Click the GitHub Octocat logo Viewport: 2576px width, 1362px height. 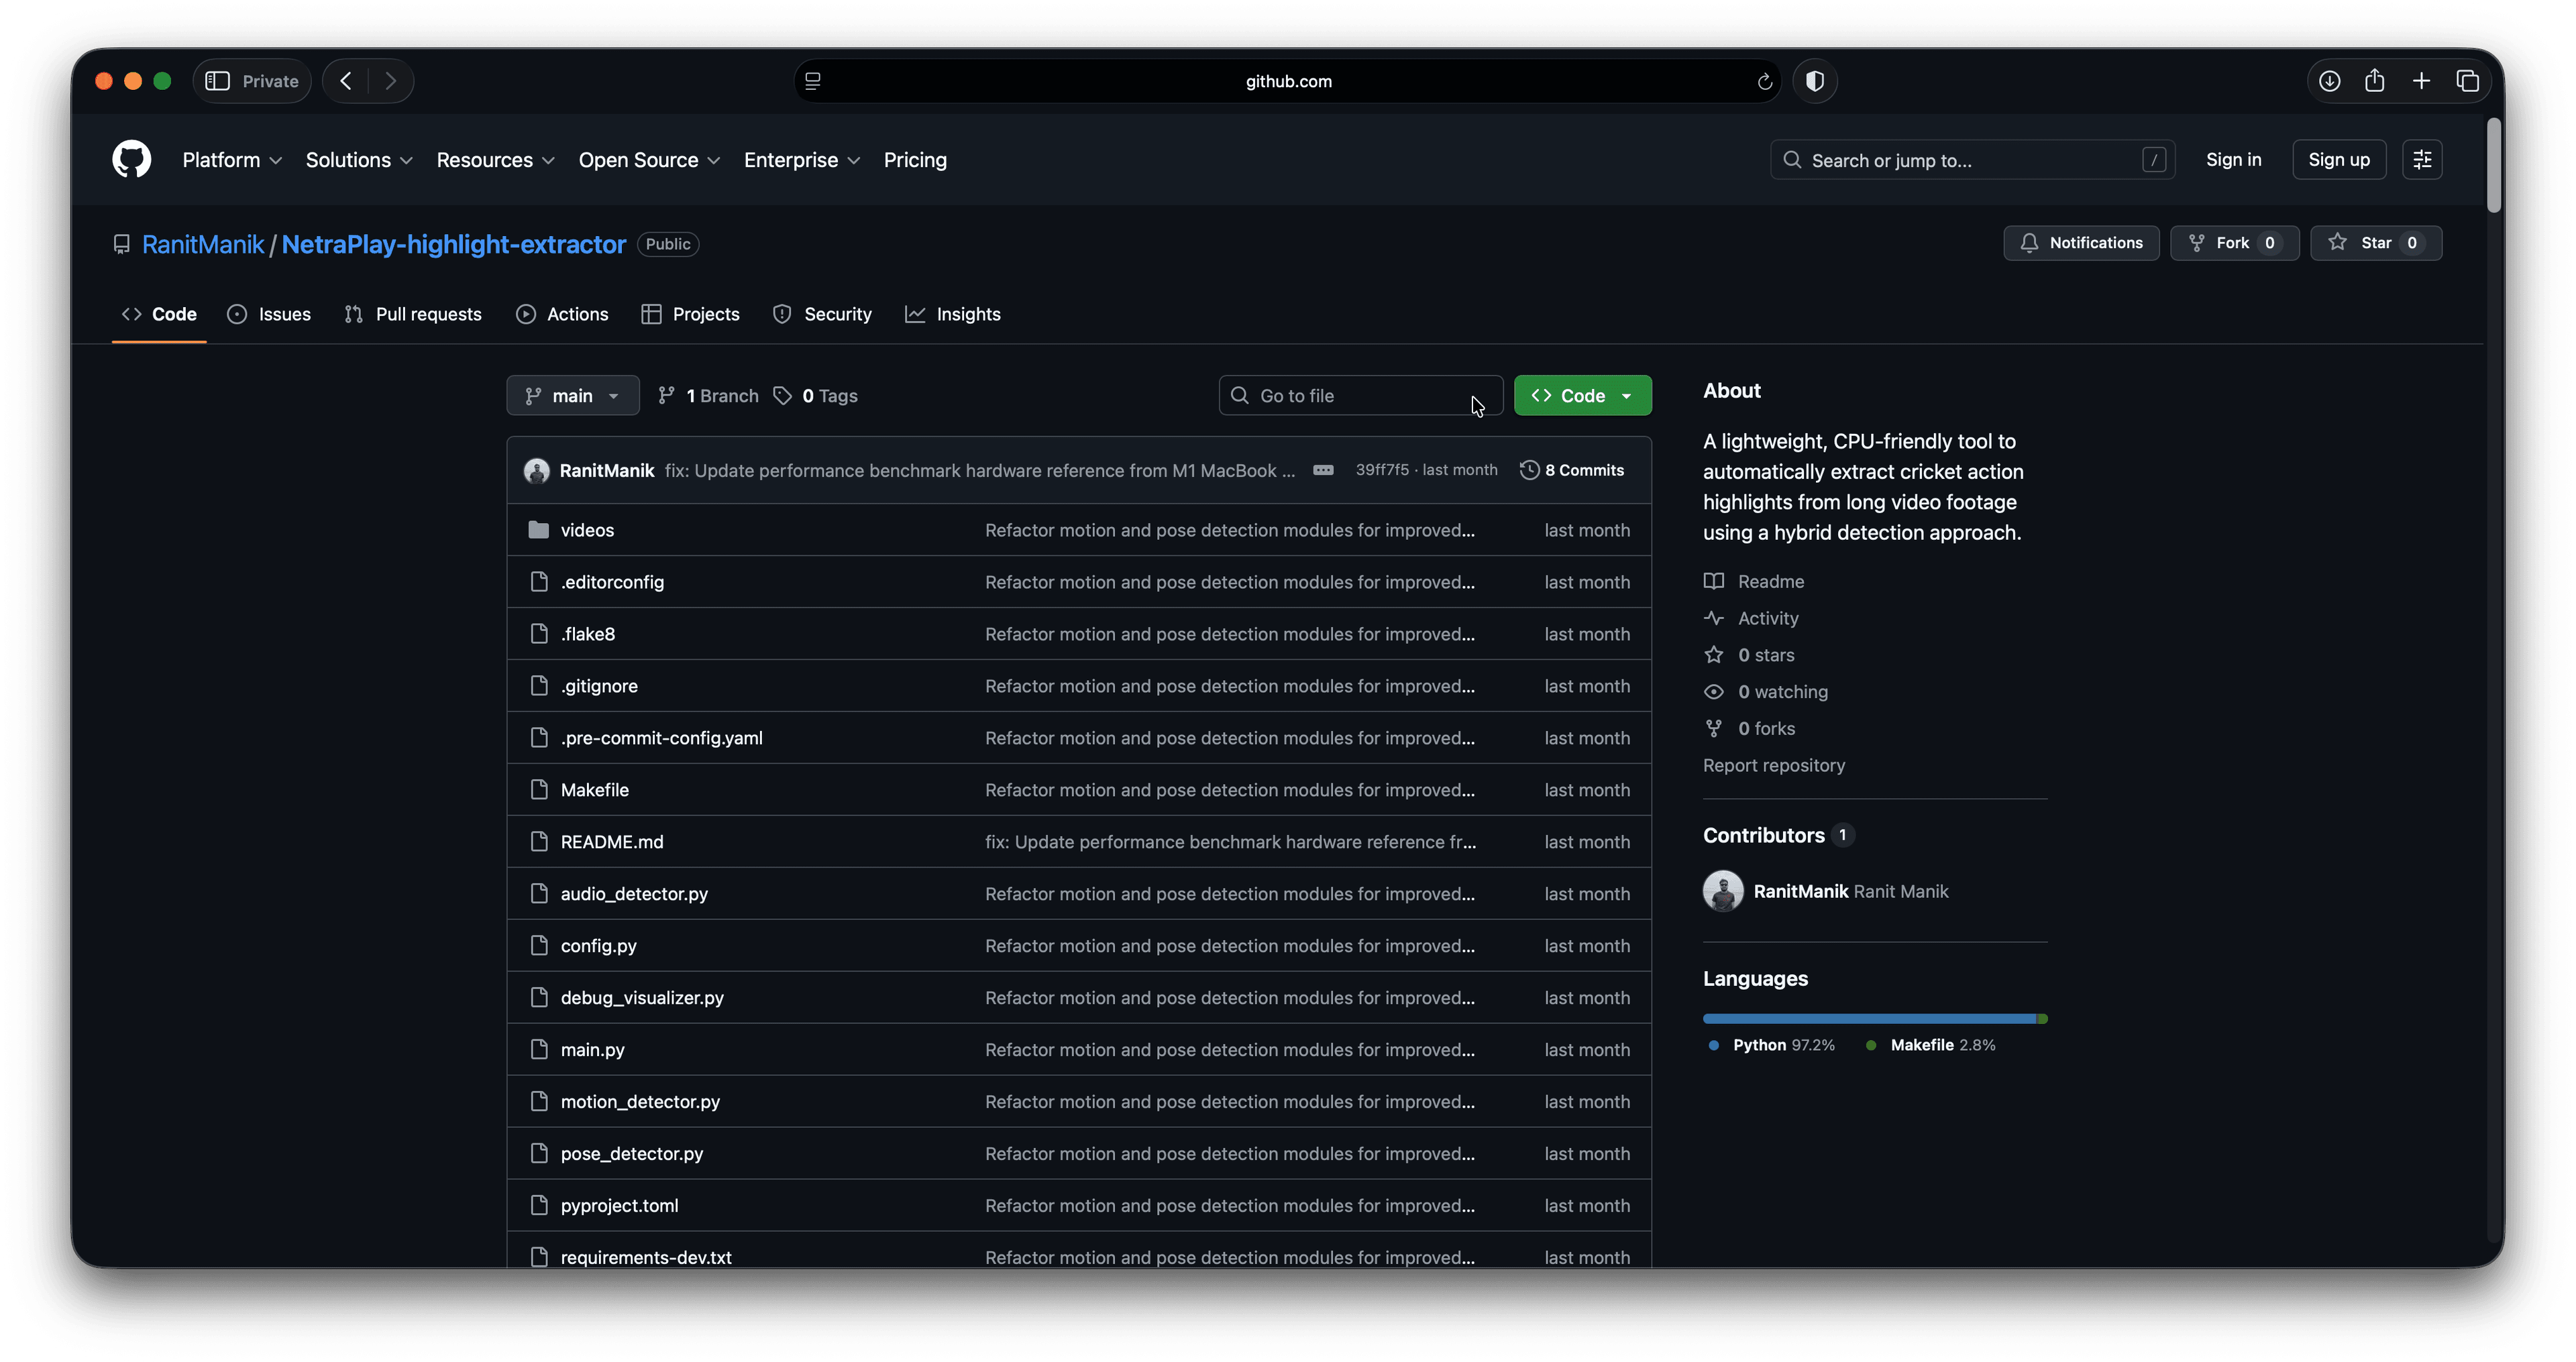click(x=131, y=160)
